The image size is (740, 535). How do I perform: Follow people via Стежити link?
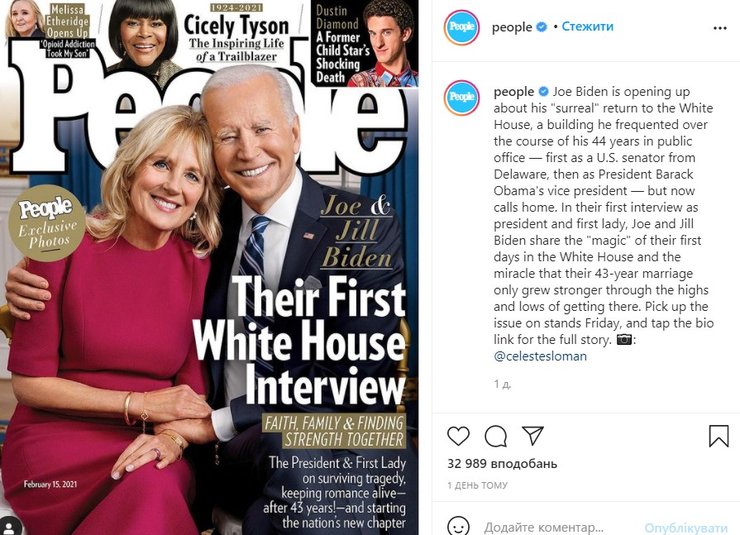click(x=587, y=26)
